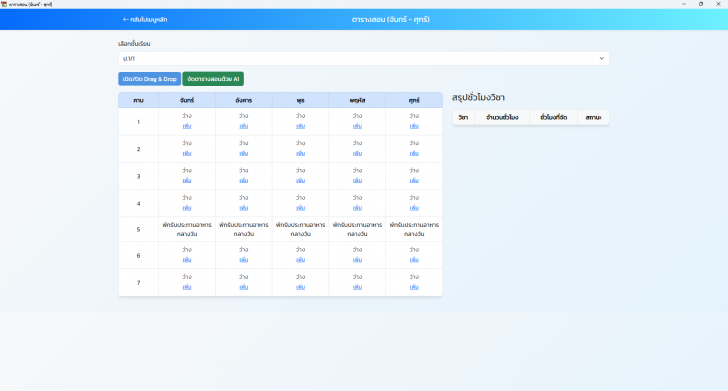Add a subject to Friday period 2
This screenshot has width=728, height=391.
[x=414, y=153]
